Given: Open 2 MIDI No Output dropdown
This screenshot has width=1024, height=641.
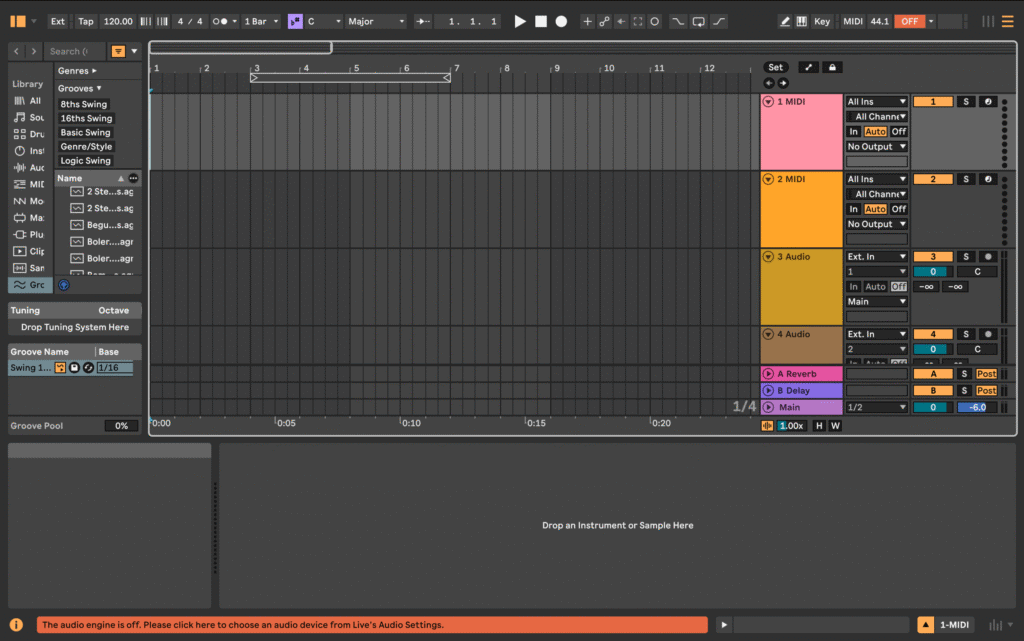Looking at the screenshot, I should (876, 224).
